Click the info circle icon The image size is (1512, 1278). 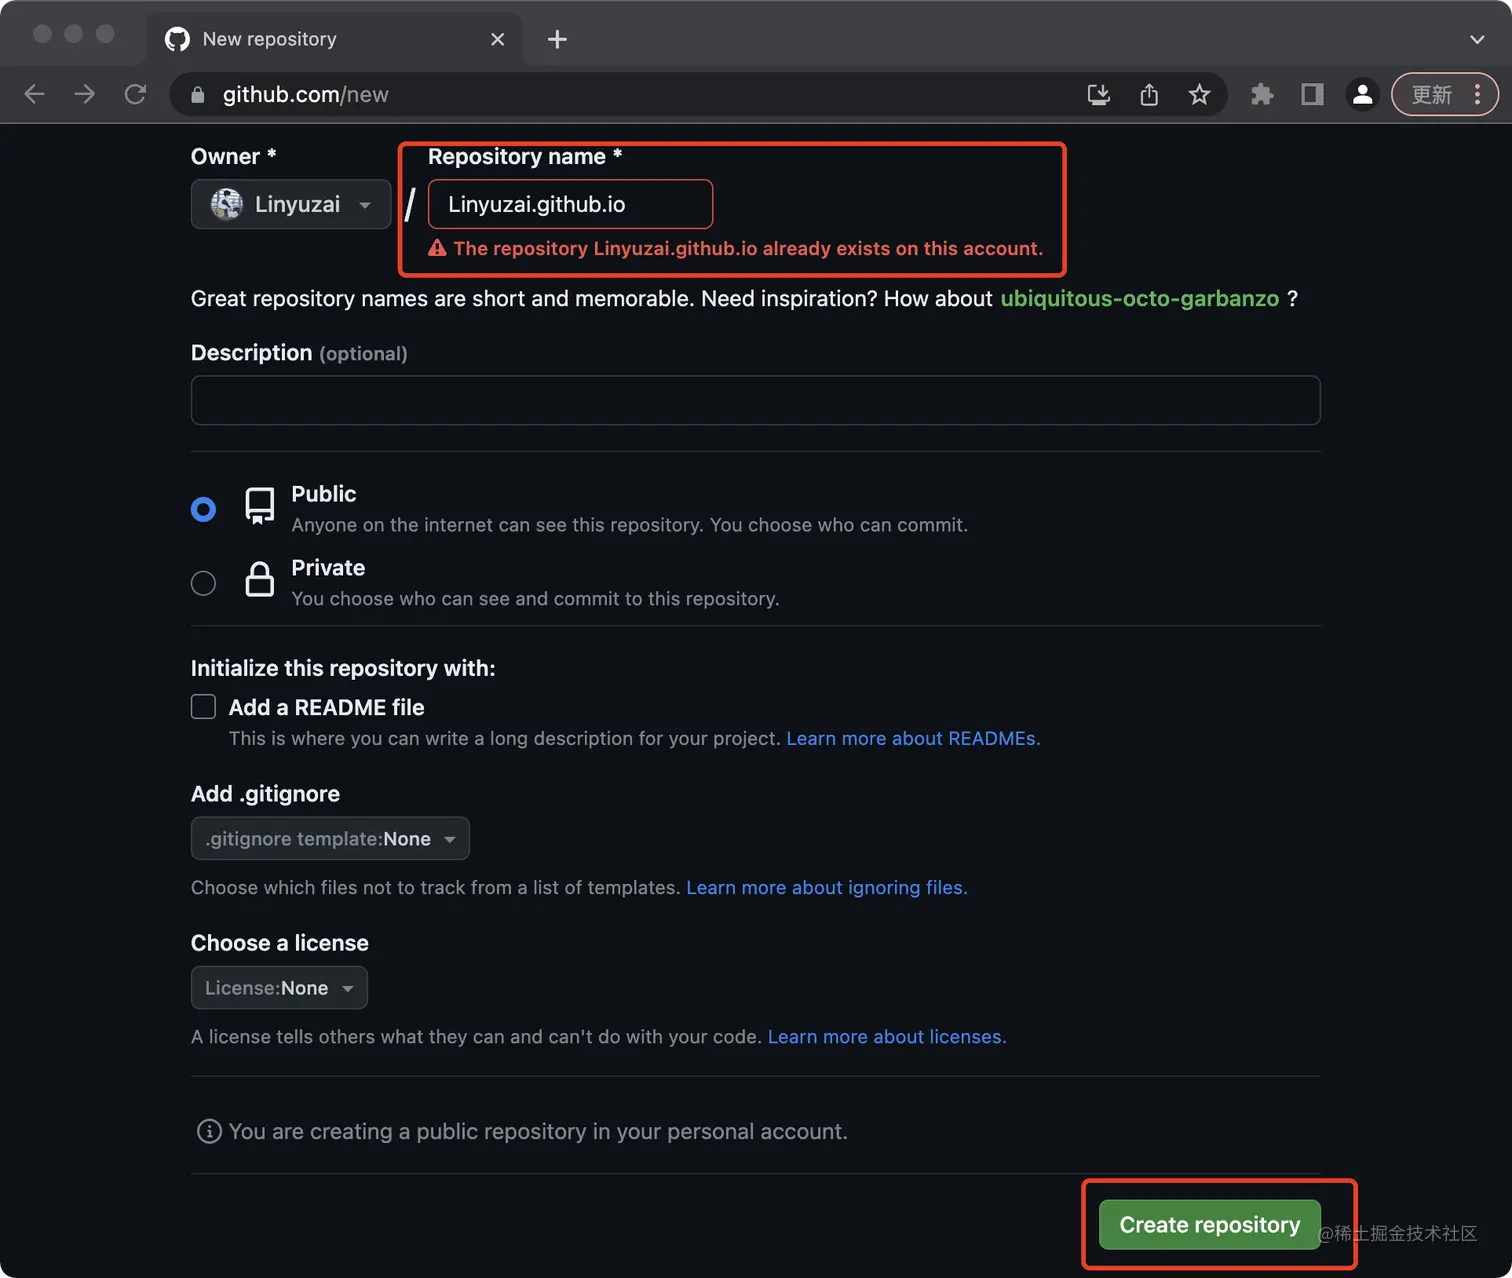point(209,1131)
